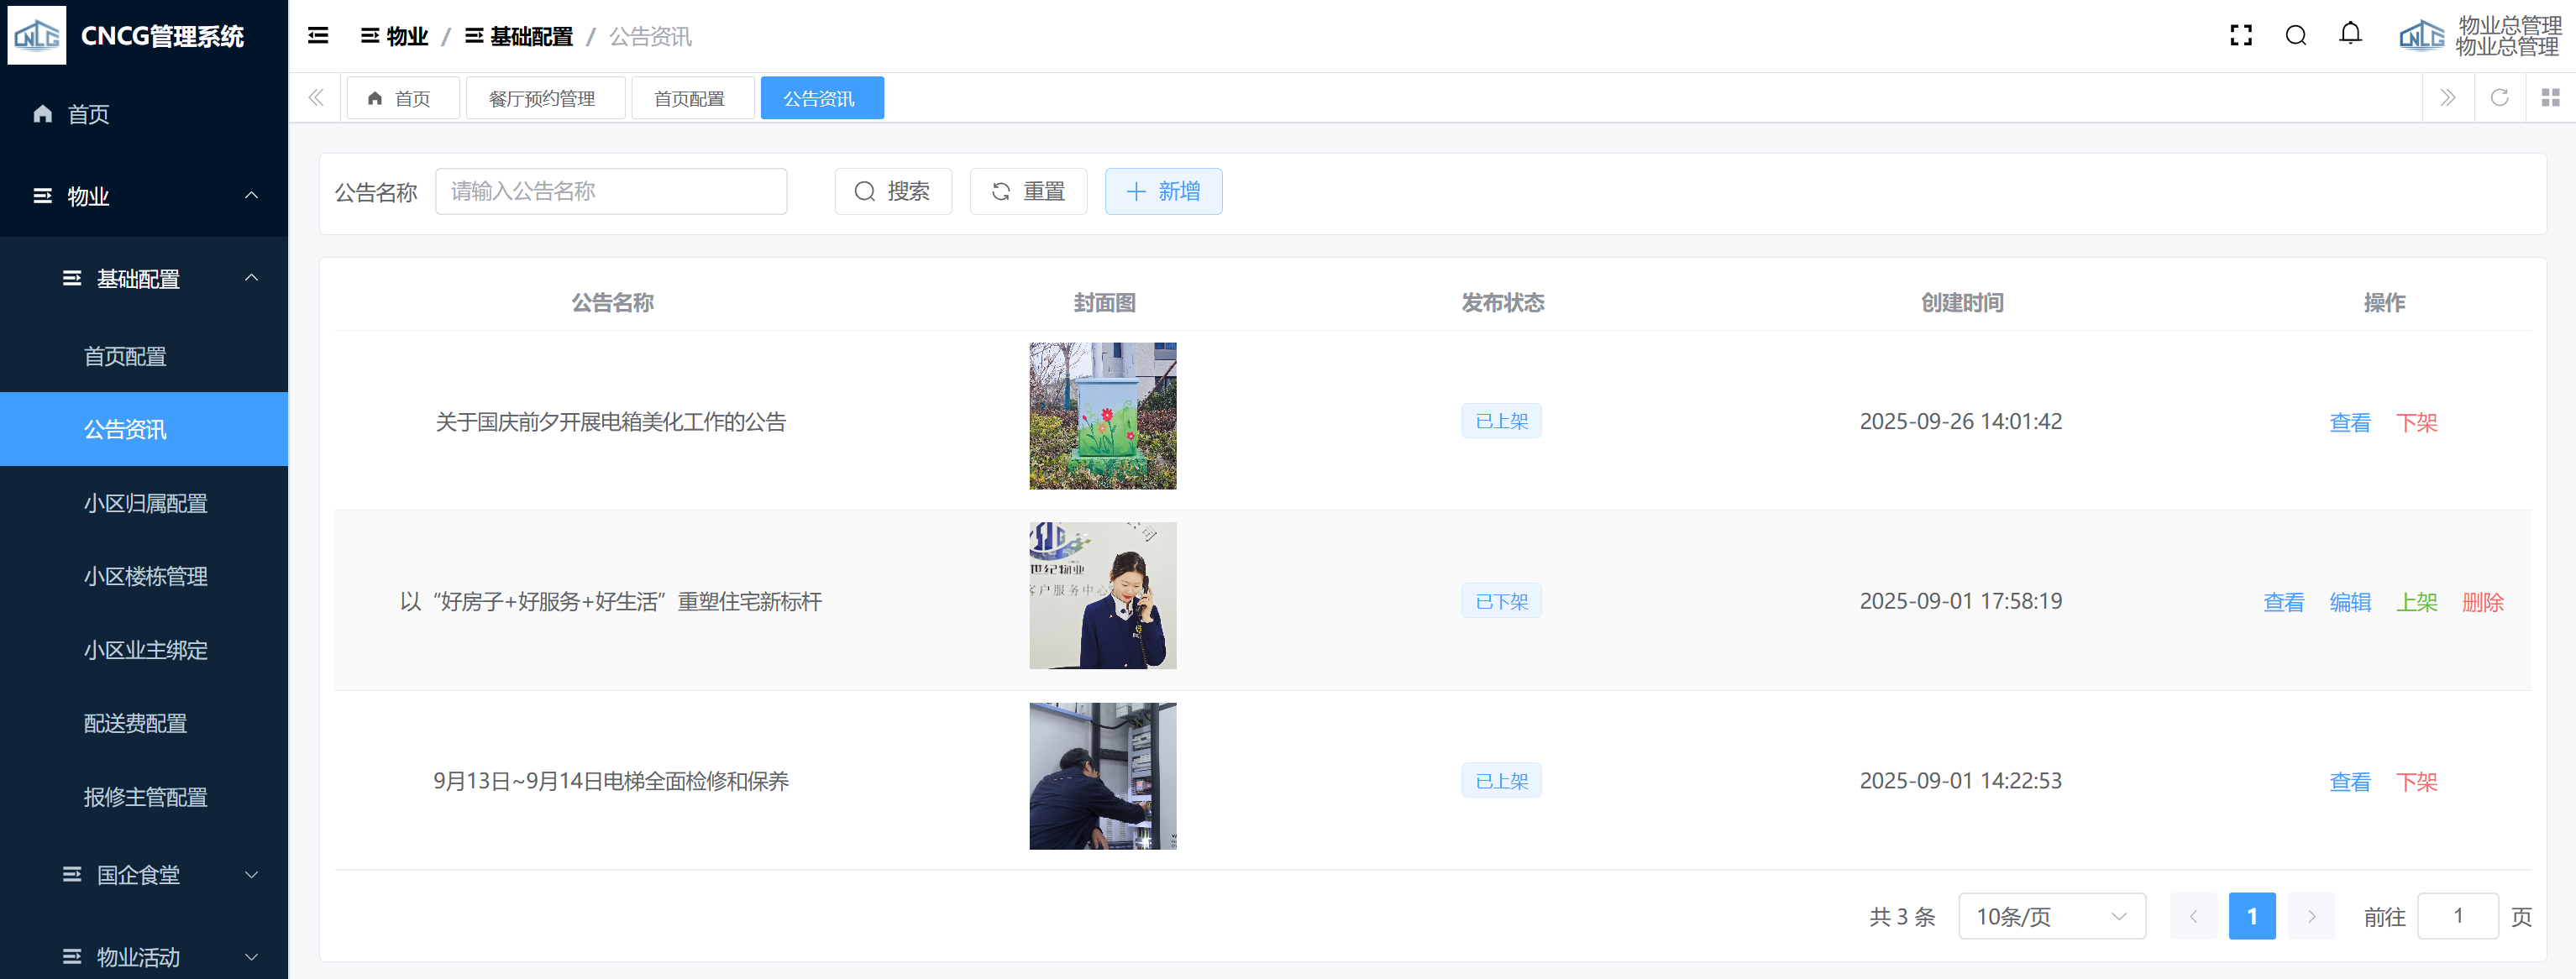Collapse sidebar with hamburger icon
Screen dimensions: 2576x979
tap(318, 36)
